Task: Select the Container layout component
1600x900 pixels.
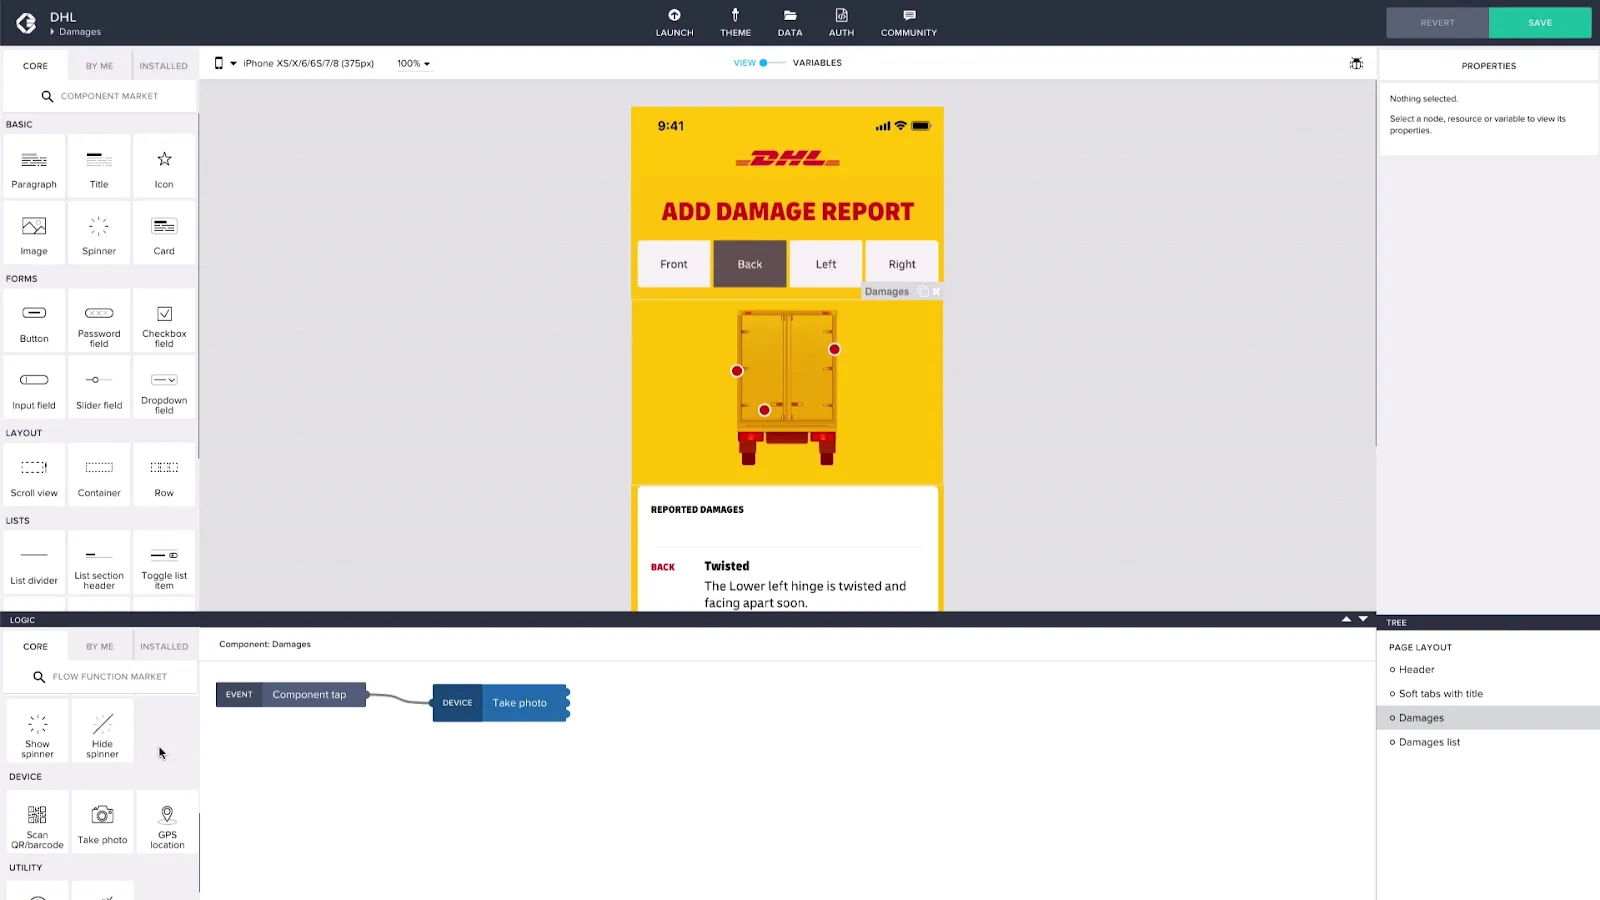Action: click(x=99, y=475)
